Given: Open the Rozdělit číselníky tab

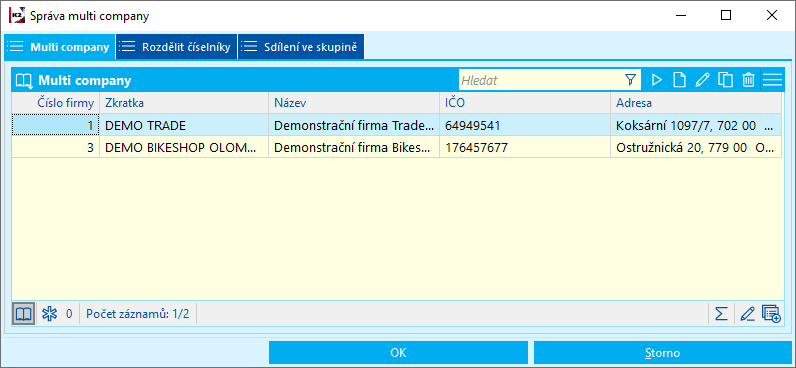Looking at the screenshot, I should [x=176, y=47].
